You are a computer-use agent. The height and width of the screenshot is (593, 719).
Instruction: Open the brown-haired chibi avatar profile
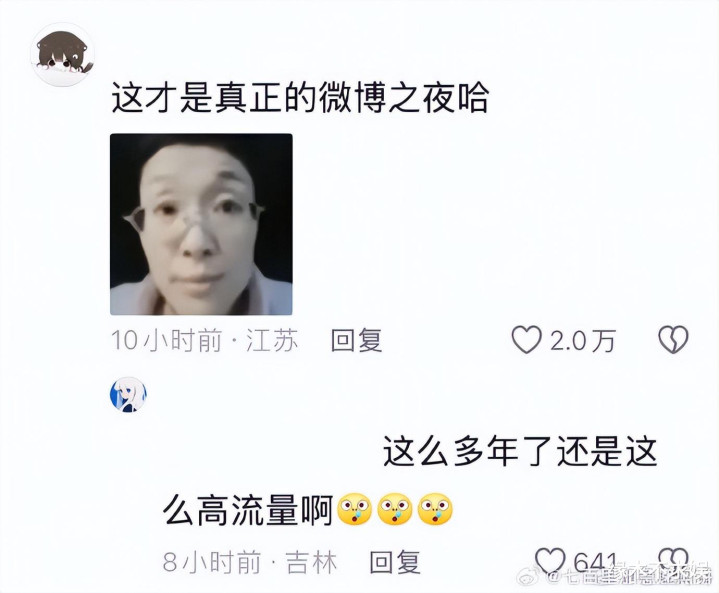[x=62, y=55]
